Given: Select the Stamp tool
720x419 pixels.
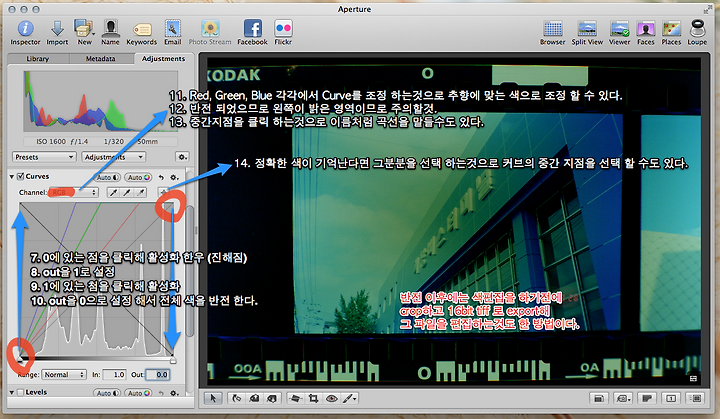Looking at the screenshot, I should [272, 398].
